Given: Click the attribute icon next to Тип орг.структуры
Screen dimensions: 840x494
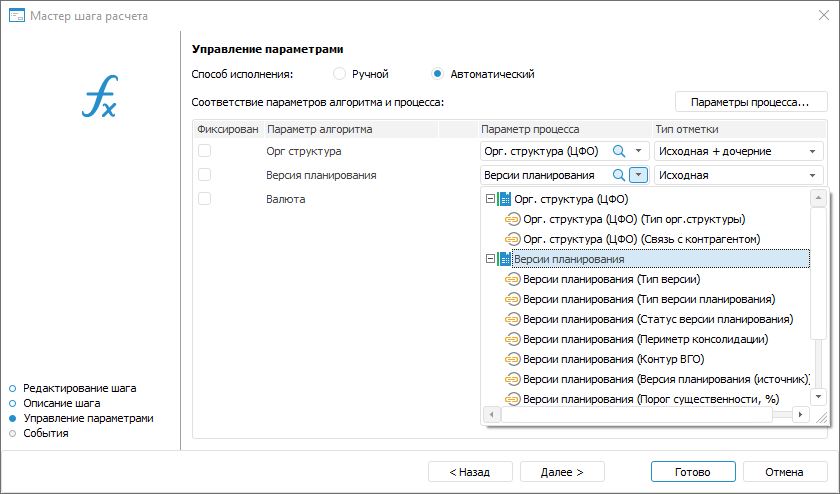Looking at the screenshot, I should pyautogui.click(x=513, y=219).
